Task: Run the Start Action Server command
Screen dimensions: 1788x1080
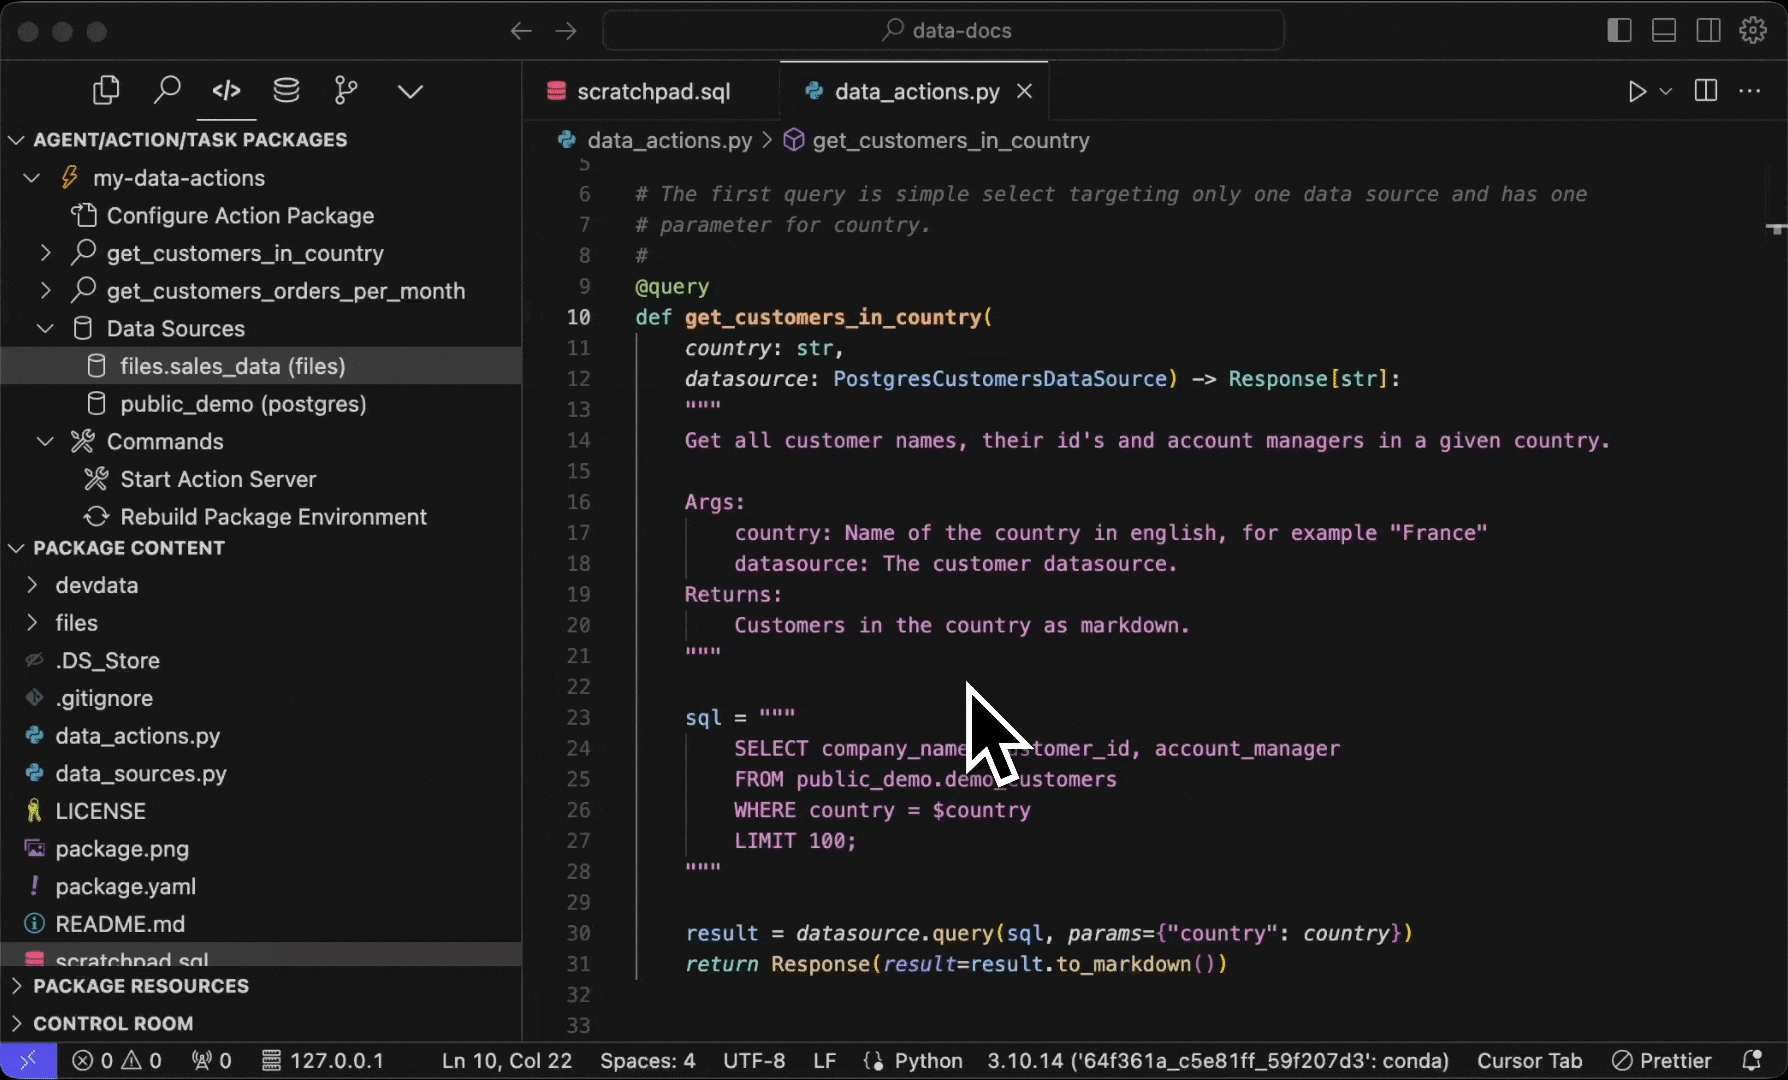Action: (218, 479)
